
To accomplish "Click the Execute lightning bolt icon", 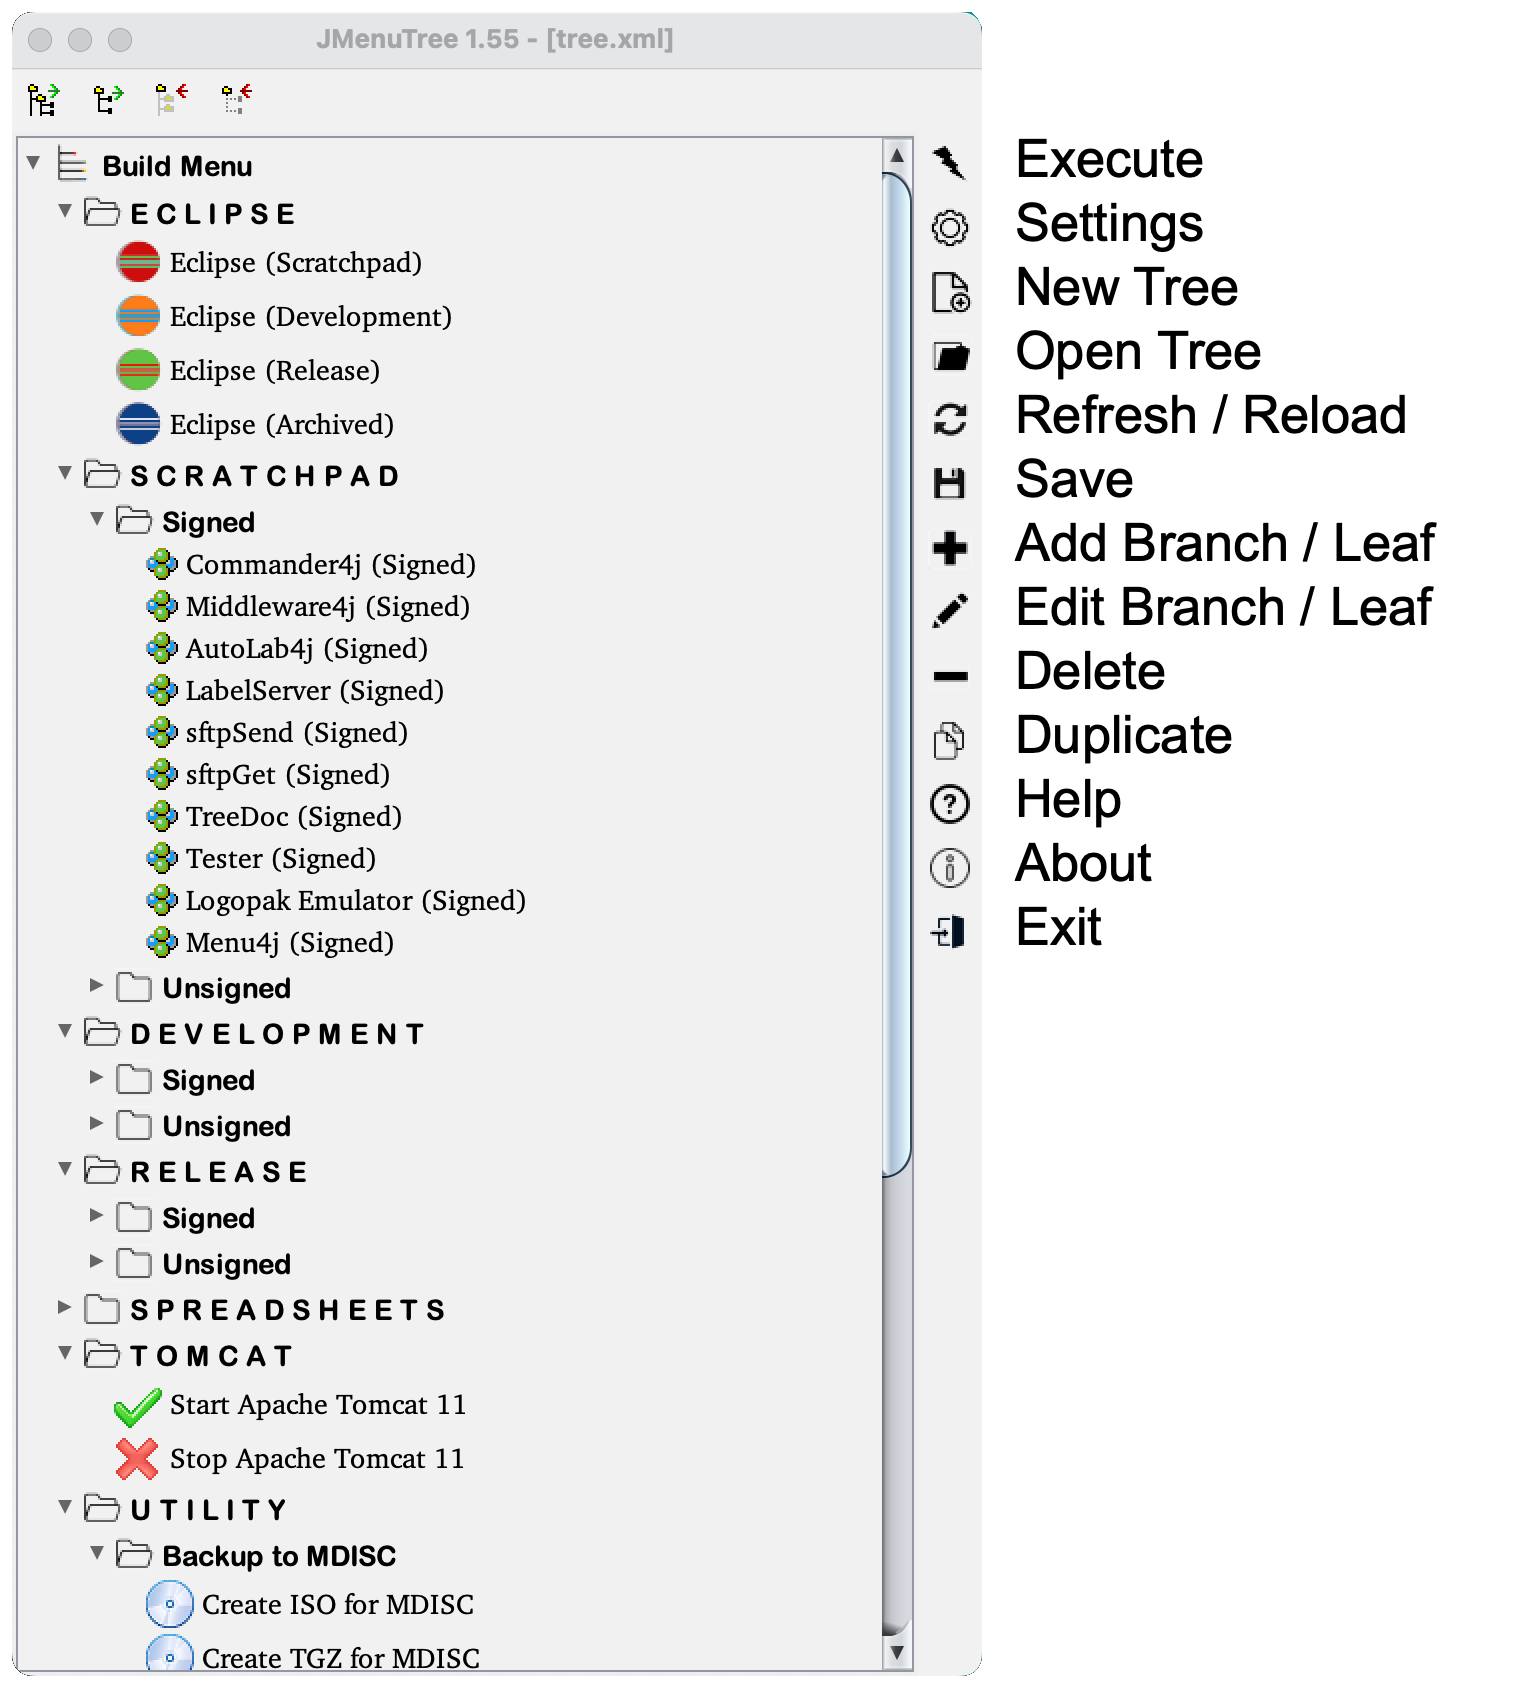I will [949, 162].
